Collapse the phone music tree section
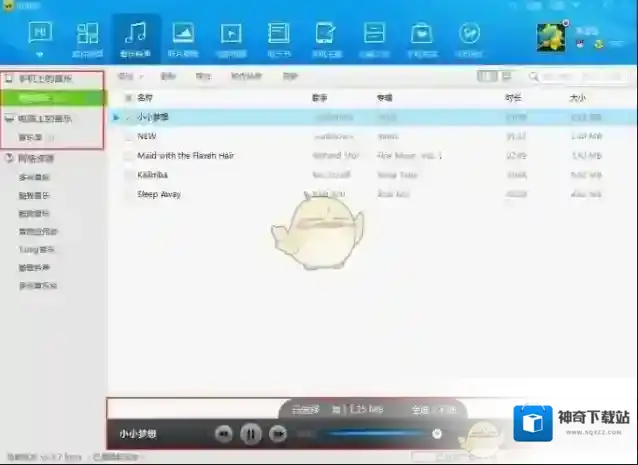The image size is (638, 465). click(9, 78)
